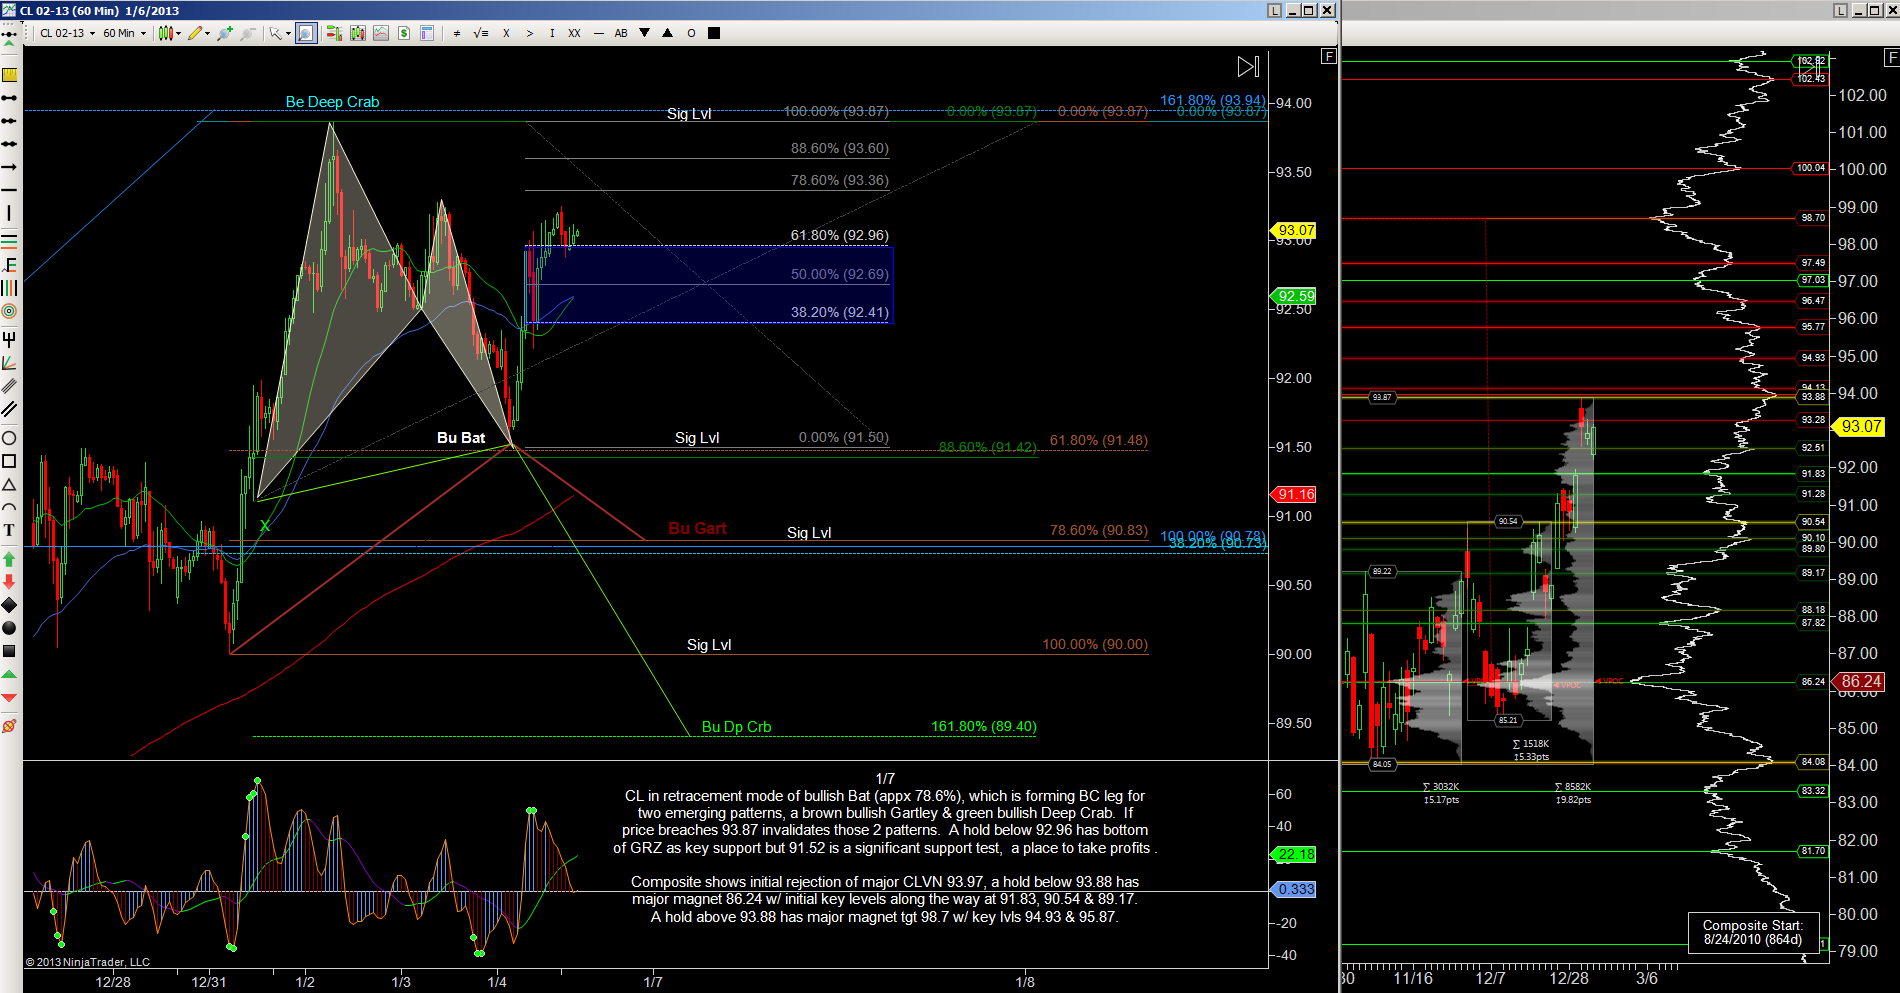Toggle the highlighted zoom frame tool
Viewport: 1900px width, 993px height.
(x=306, y=33)
